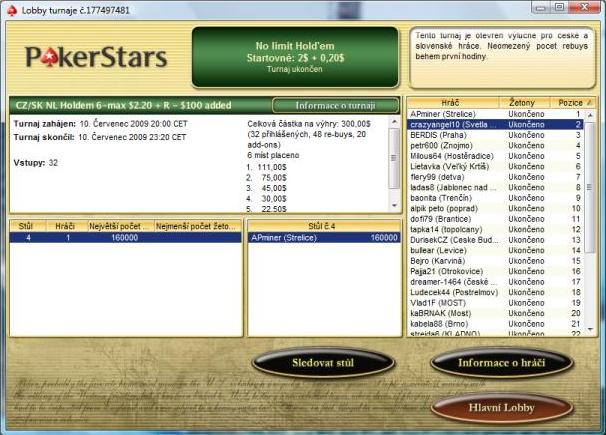Select Vlad1F (MOST) player row
606x435 pixels.
point(495,303)
